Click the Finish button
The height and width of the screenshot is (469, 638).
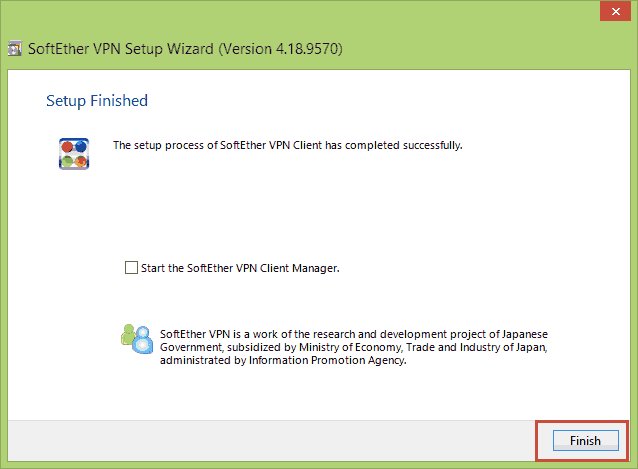[586, 441]
